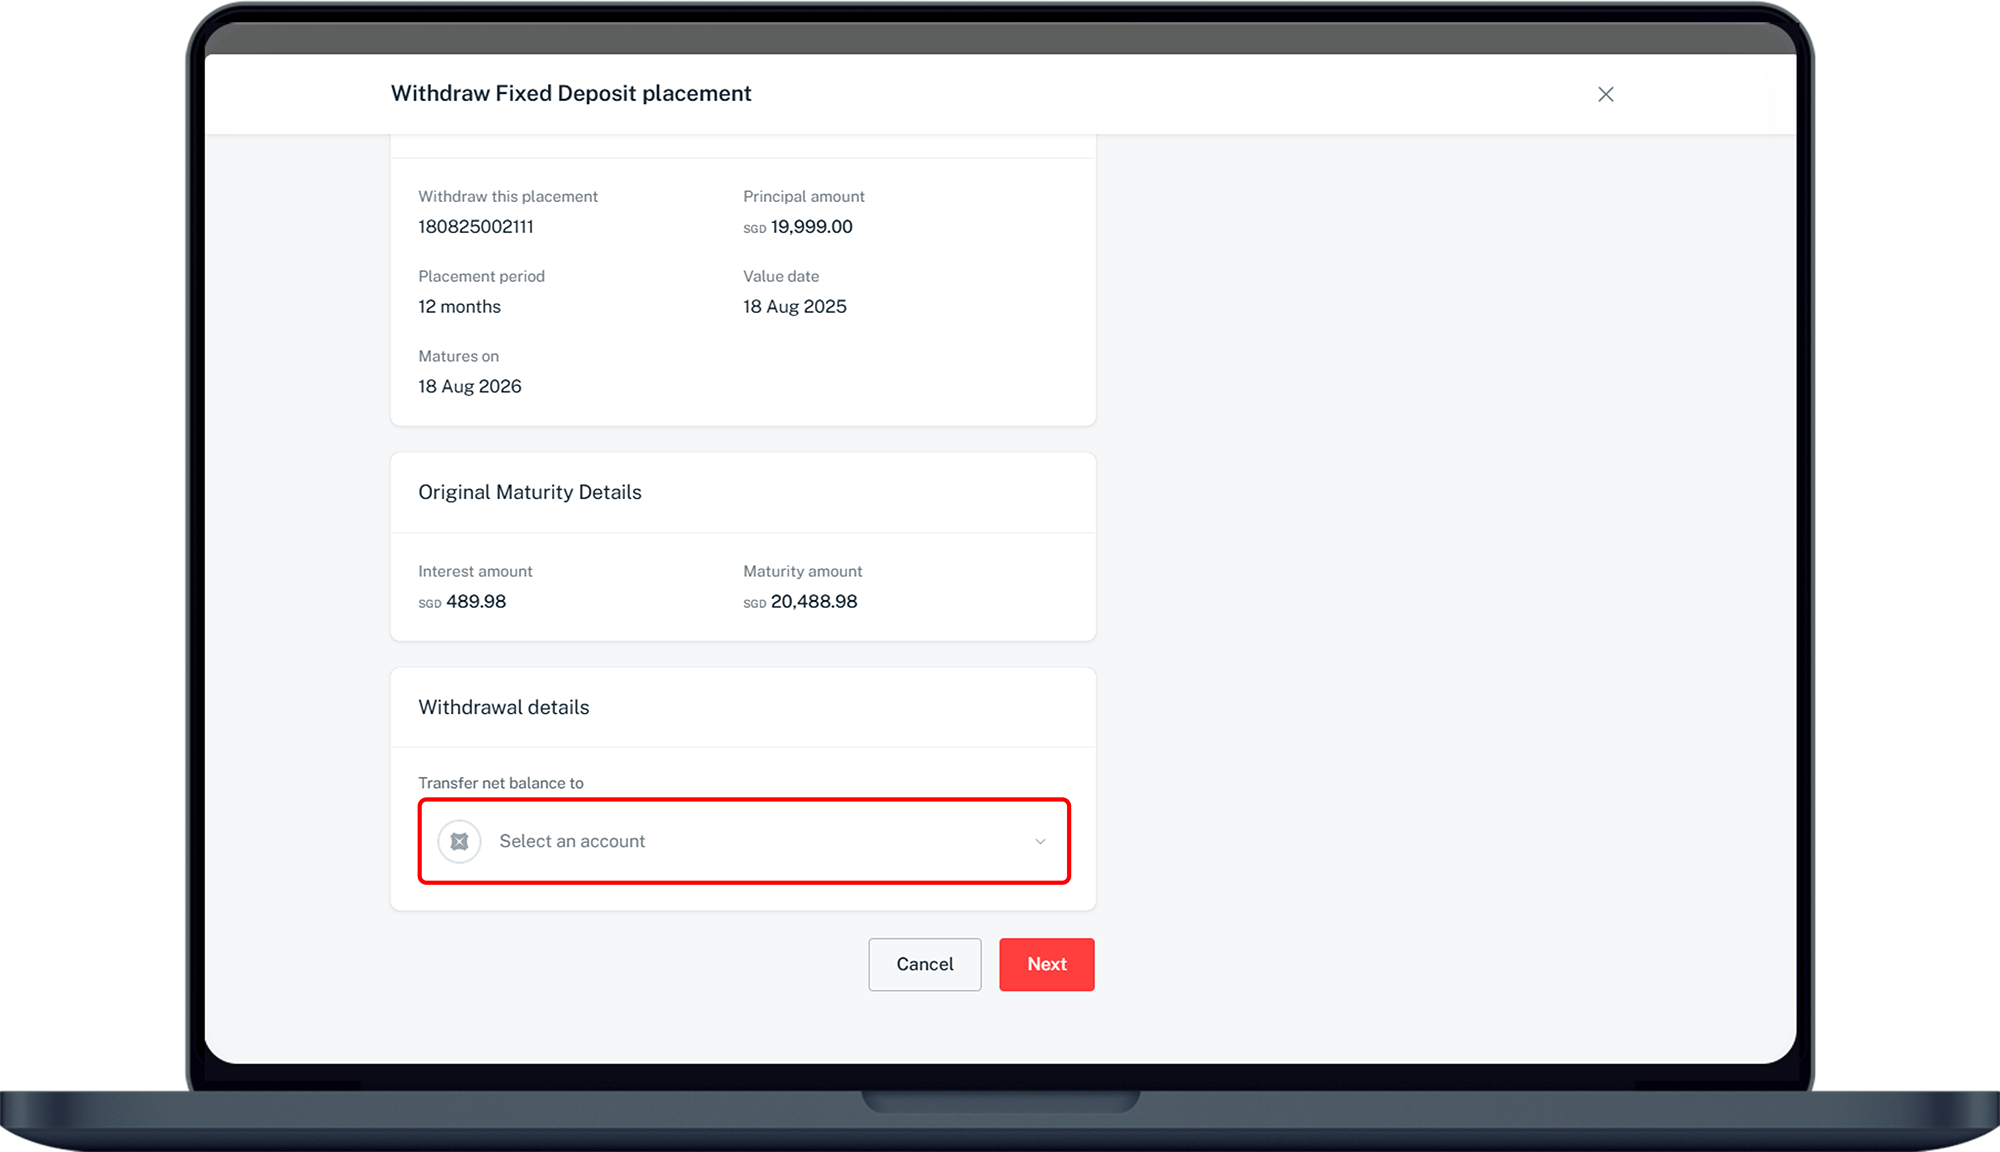Click the 'Withdraw this placement' label
The height and width of the screenshot is (1152, 2000).
pos(507,197)
